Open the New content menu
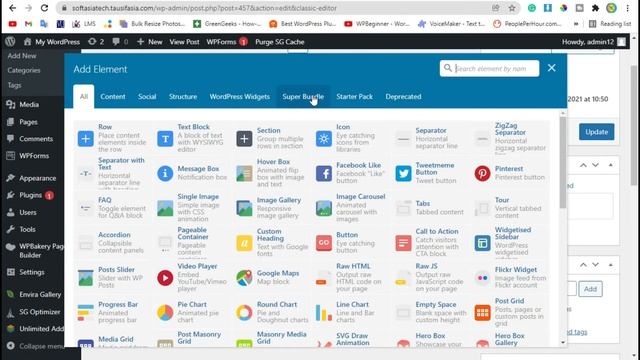The height and width of the screenshot is (360, 640). [149, 42]
